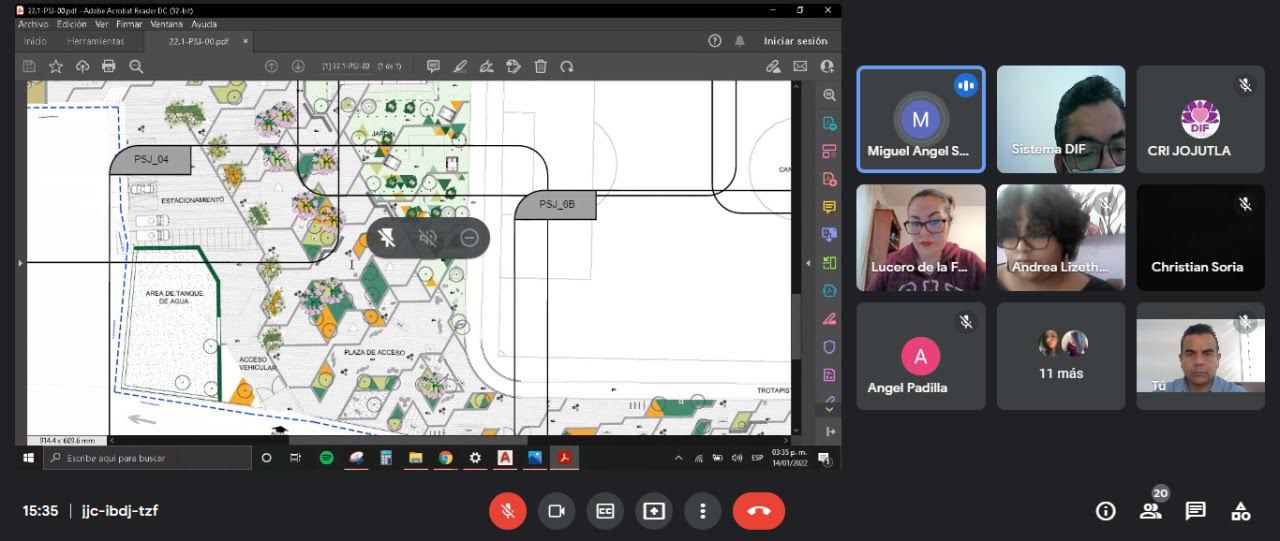Open the activities panel
The width and height of the screenshot is (1280, 541).
click(1240, 511)
